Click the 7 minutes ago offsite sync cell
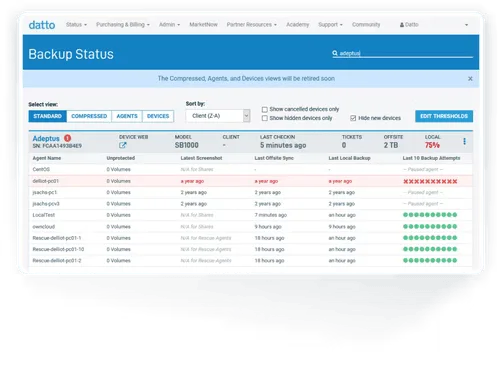The image size is (502, 367). coord(271,215)
